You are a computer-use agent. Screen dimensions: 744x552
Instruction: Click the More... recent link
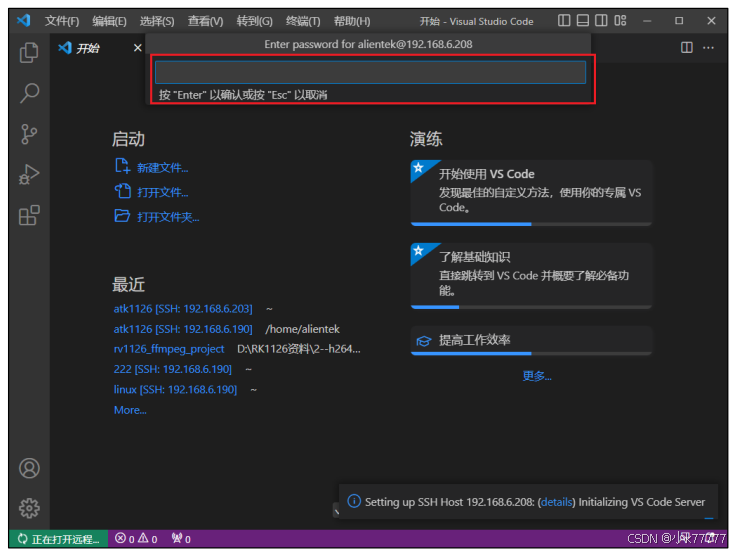pyautogui.click(x=130, y=410)
